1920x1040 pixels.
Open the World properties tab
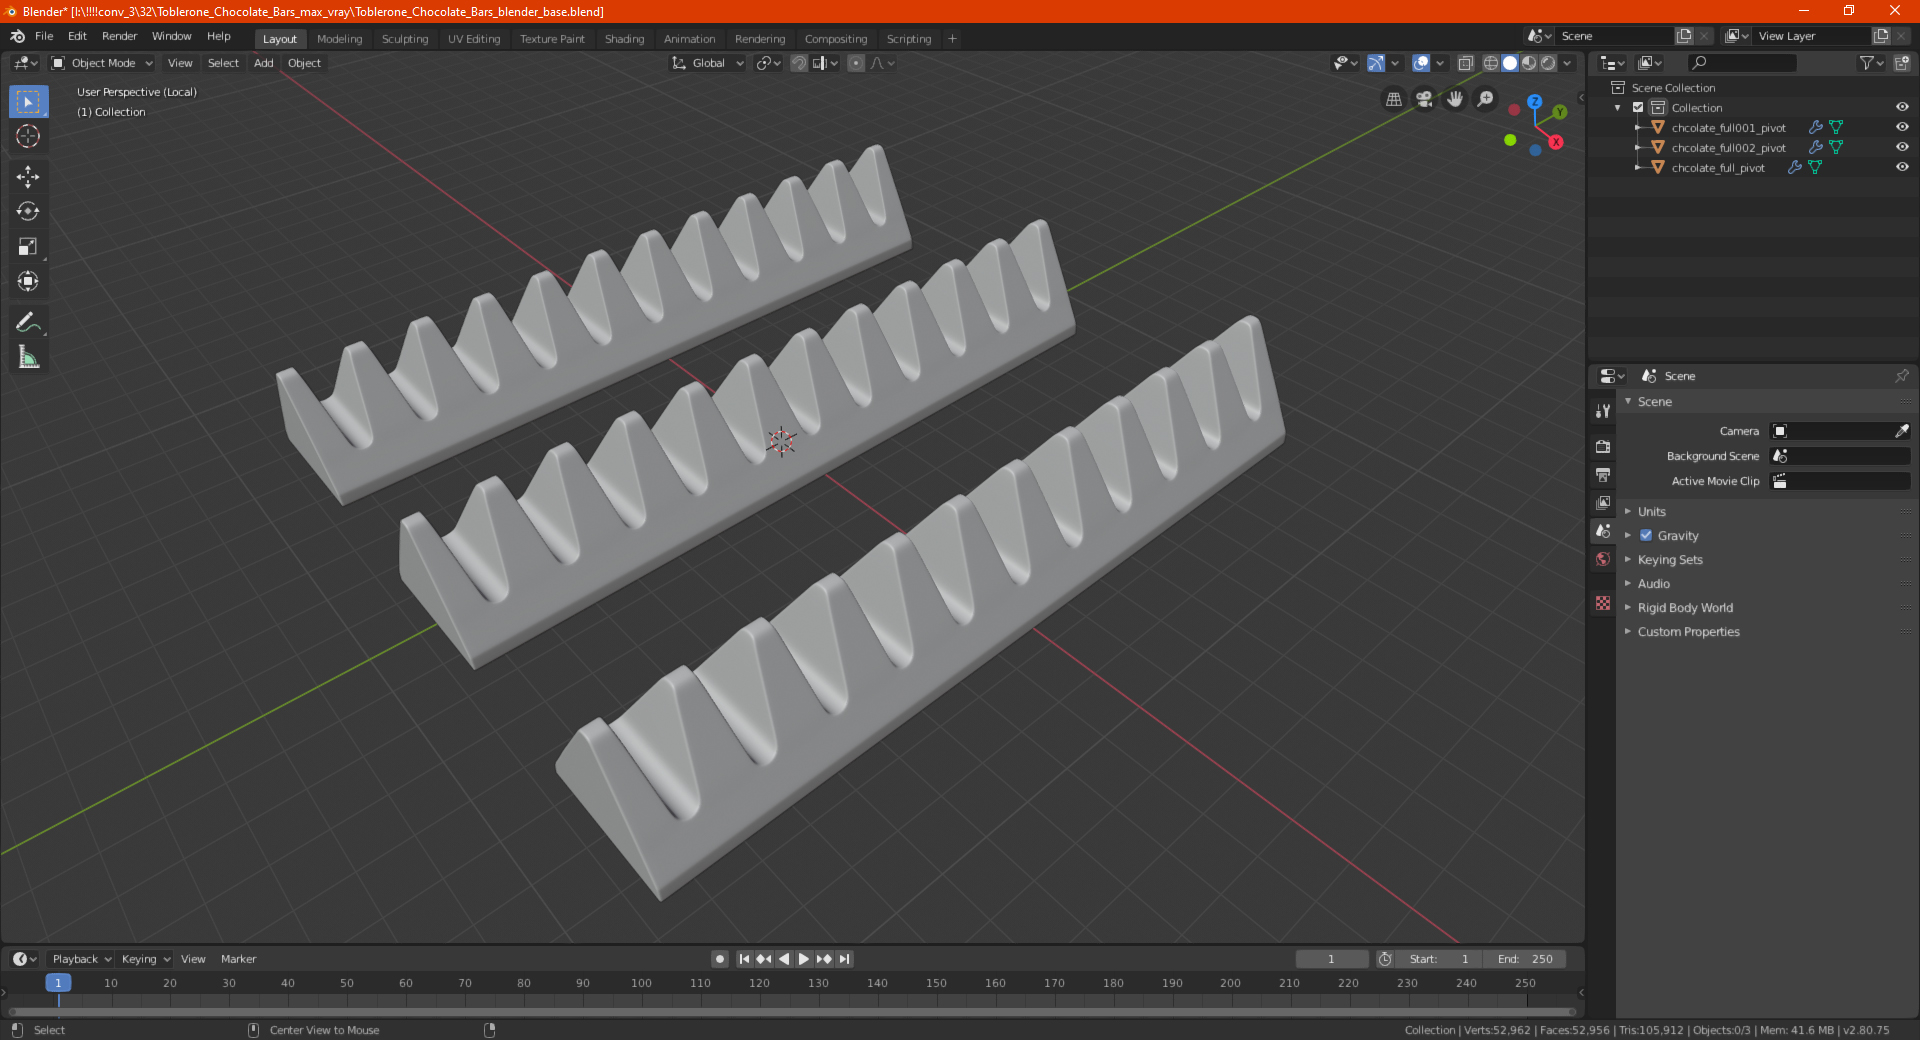pyautogui.click(x=1603, y=559)
